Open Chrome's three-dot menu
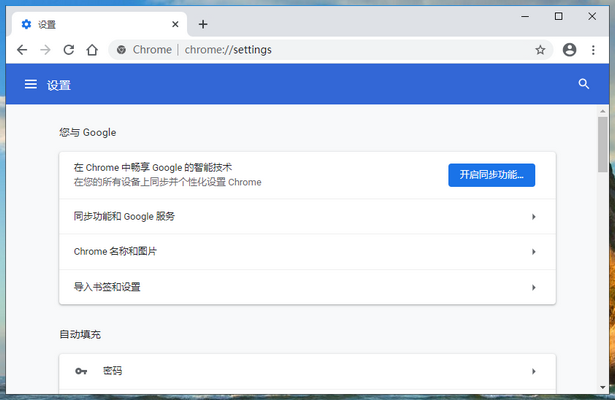Screen dimensions: 615x400 593,50
